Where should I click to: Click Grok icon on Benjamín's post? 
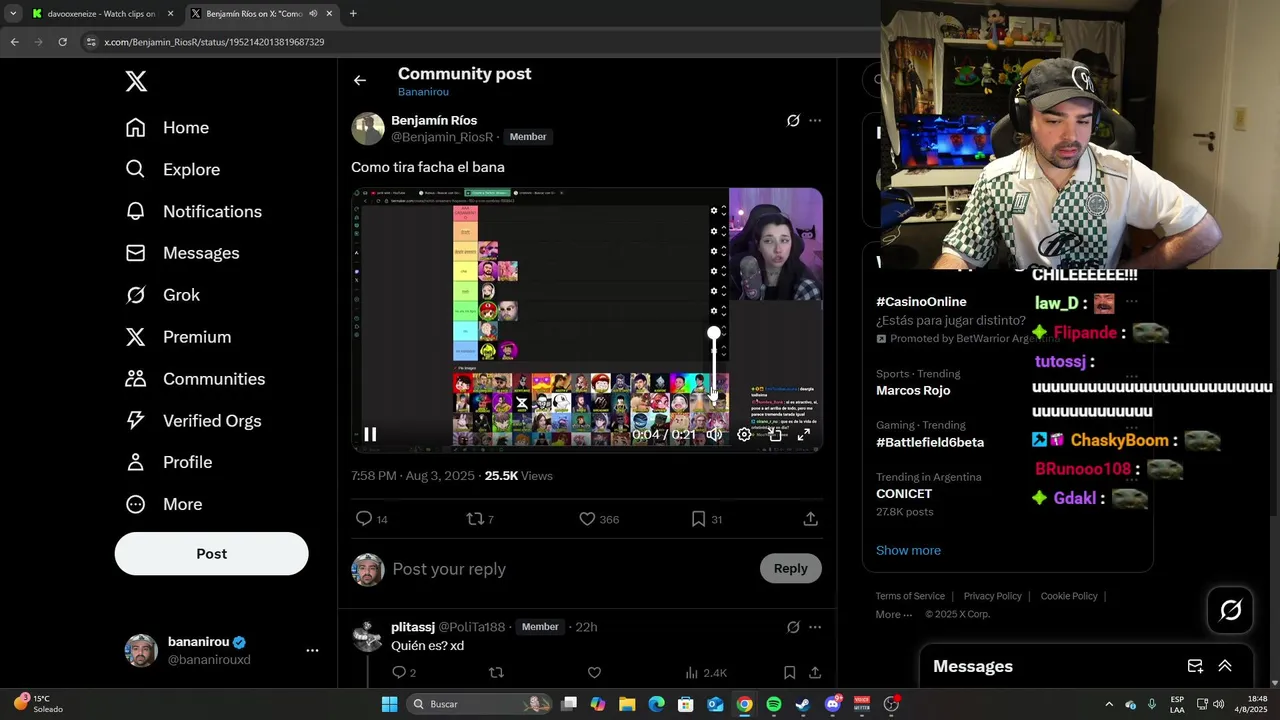[x=793, y=121]
